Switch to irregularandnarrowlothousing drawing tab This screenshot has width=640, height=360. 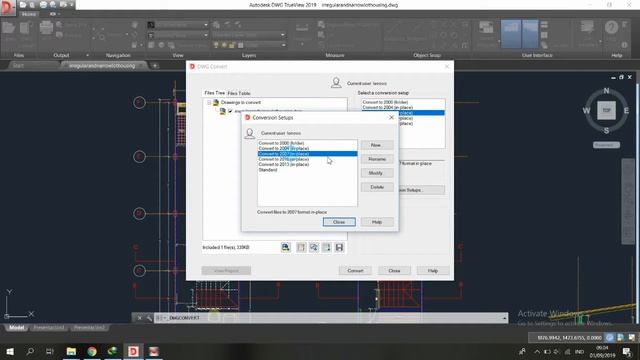(x=102, y=65)
